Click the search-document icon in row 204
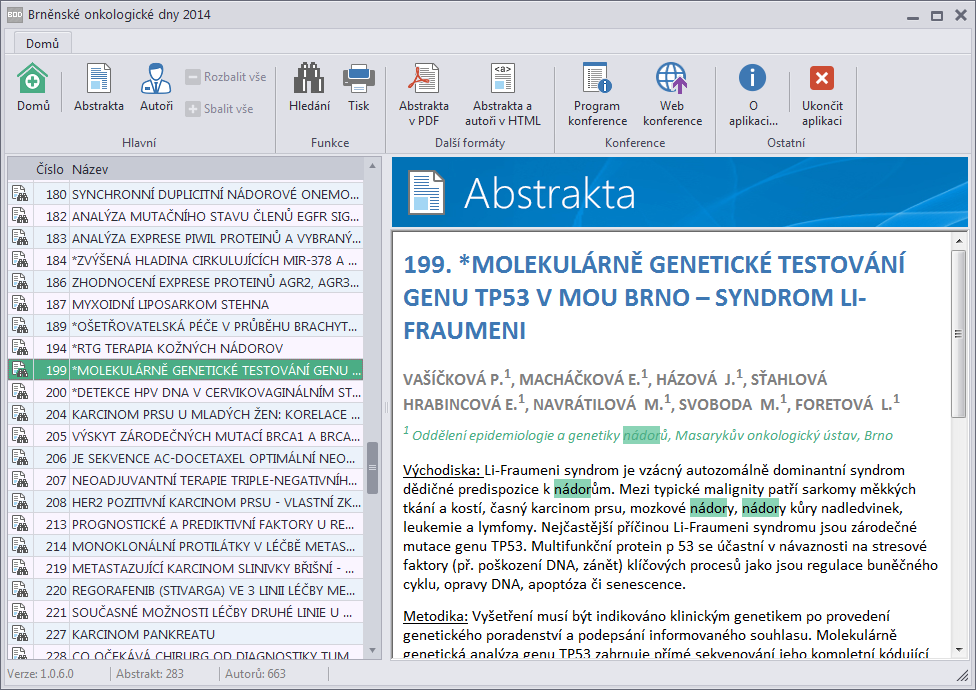The height and width of the screenshot is (690, 976). point(20,414)
